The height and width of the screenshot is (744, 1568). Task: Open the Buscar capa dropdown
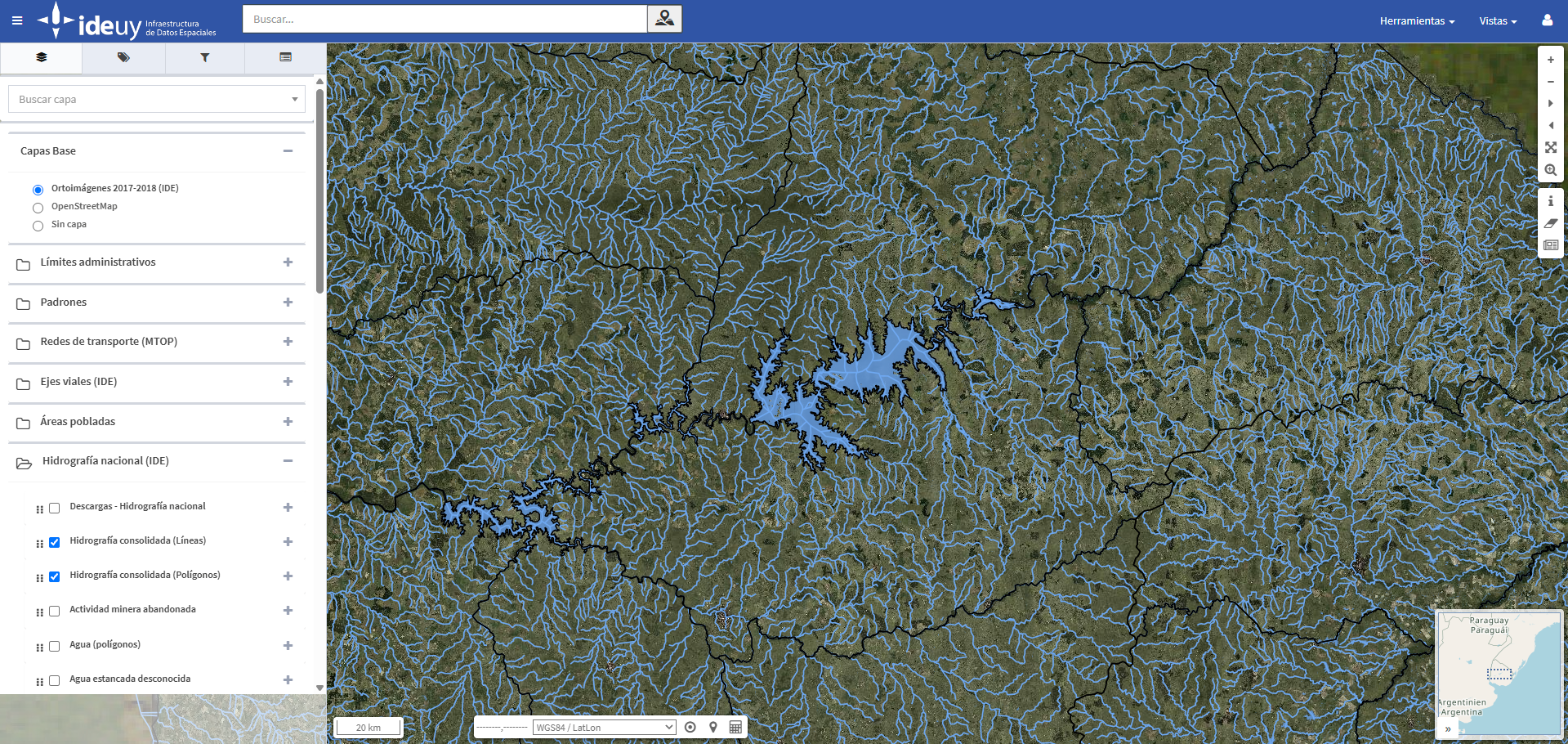pyautogui.click(x=157, y=99)
